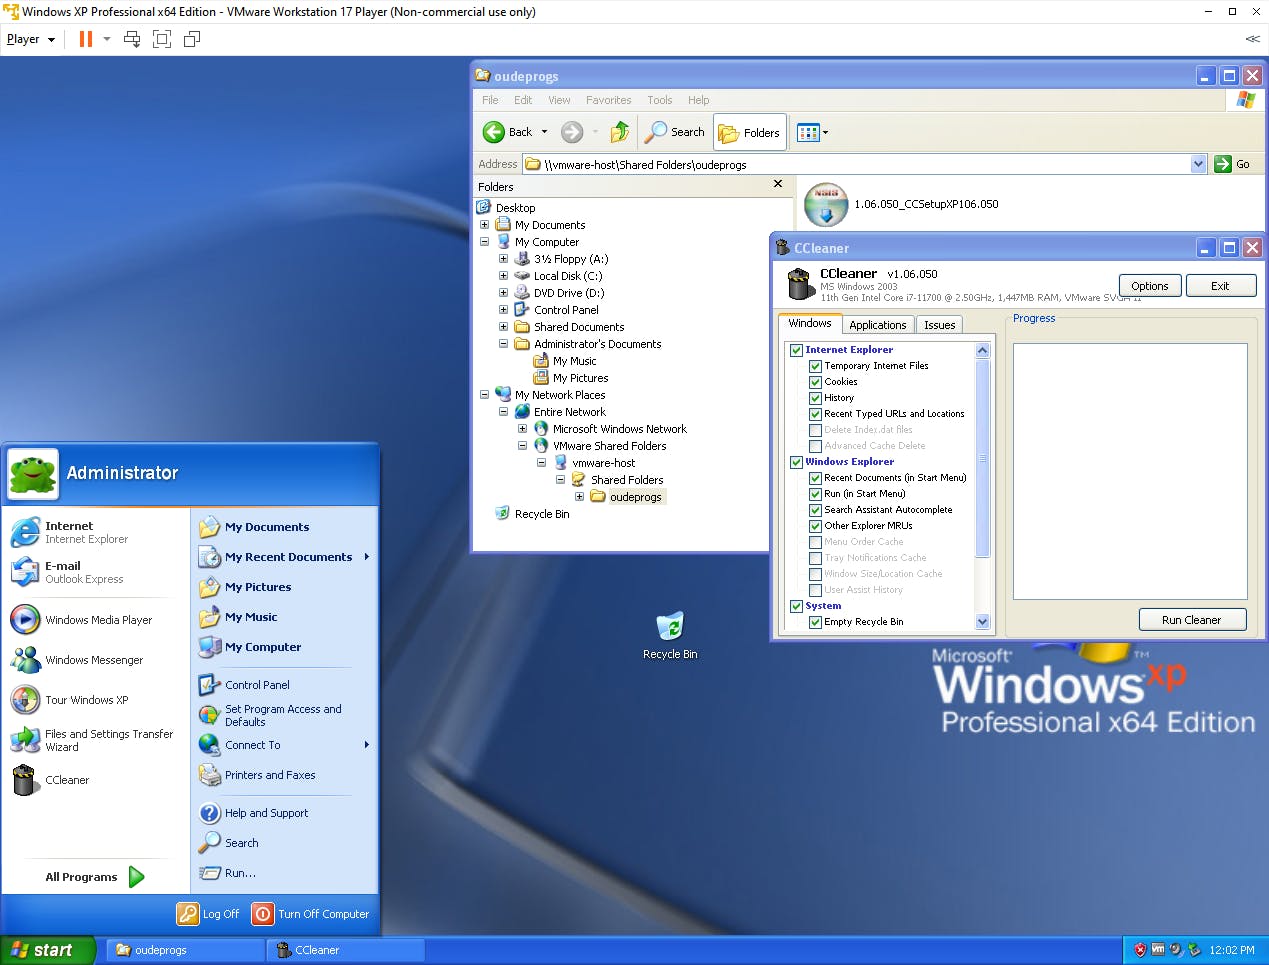1269x965 pixels.
Task: Click the Turn Off Computer icon
Action: point(263,914)
